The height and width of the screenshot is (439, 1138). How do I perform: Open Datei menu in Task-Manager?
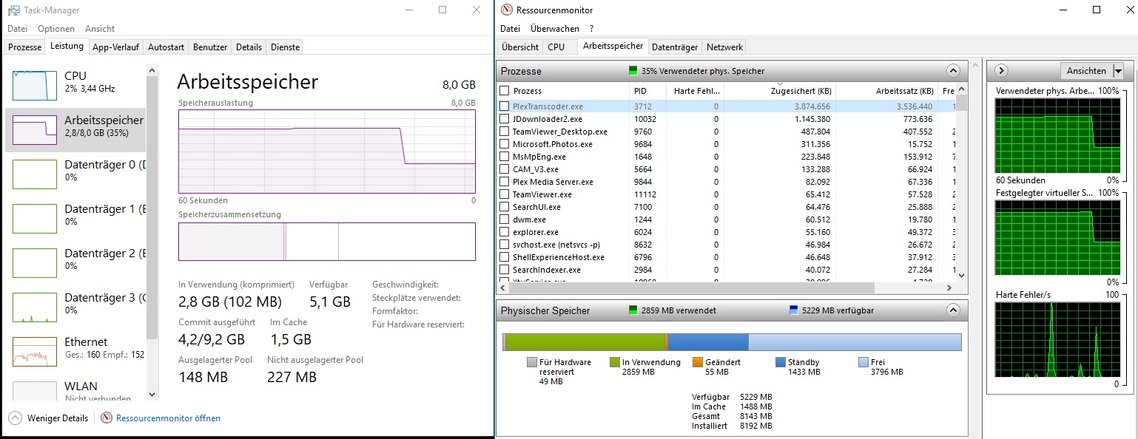click(17, 29)
